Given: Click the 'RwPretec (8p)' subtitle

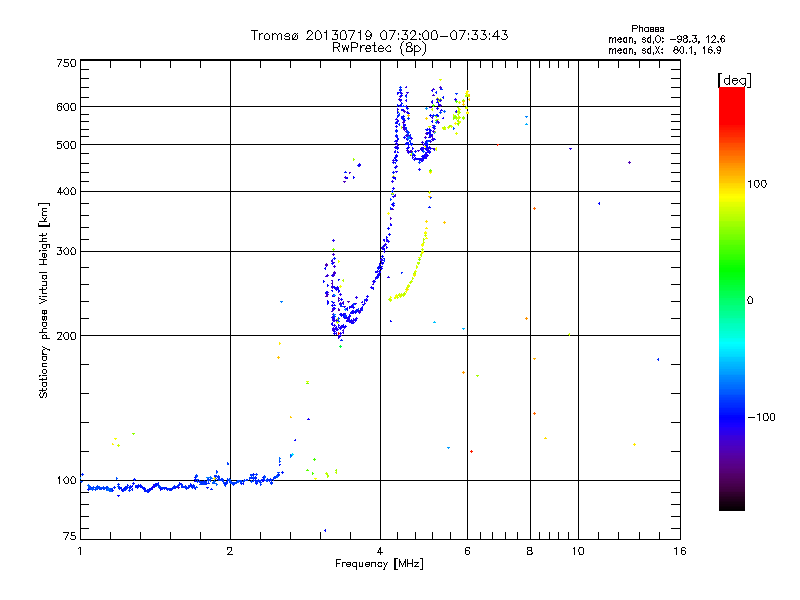Looking at the screenshot, I should point(379,48).
